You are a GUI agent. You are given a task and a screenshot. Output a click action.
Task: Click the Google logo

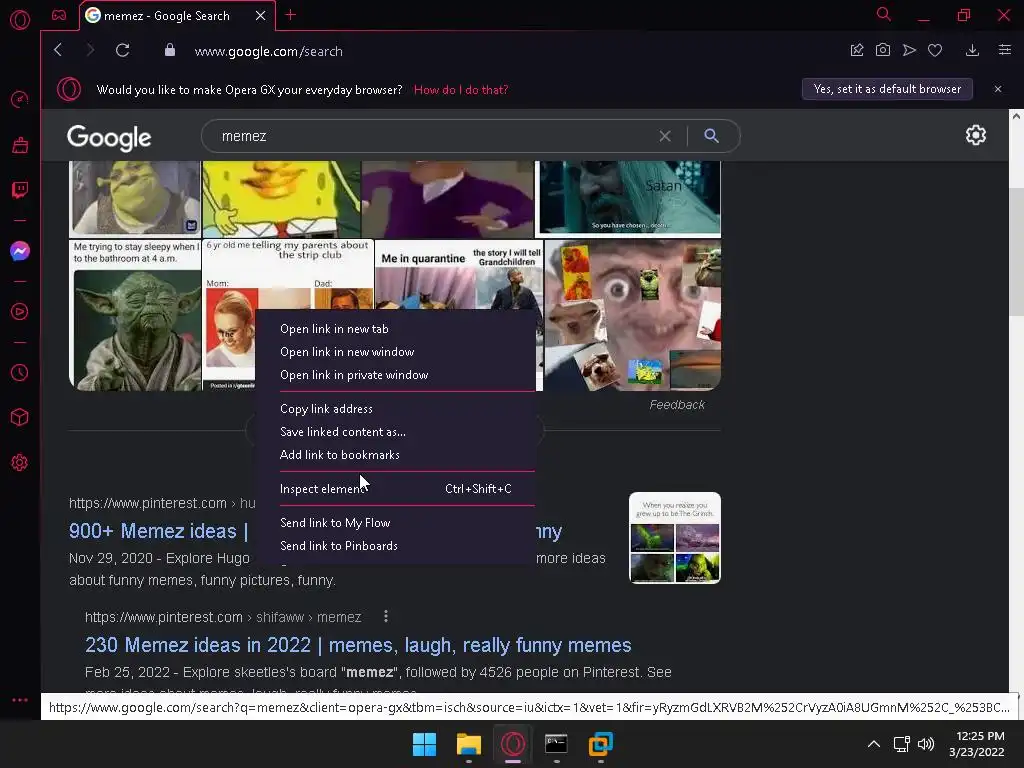coord(109,137)
